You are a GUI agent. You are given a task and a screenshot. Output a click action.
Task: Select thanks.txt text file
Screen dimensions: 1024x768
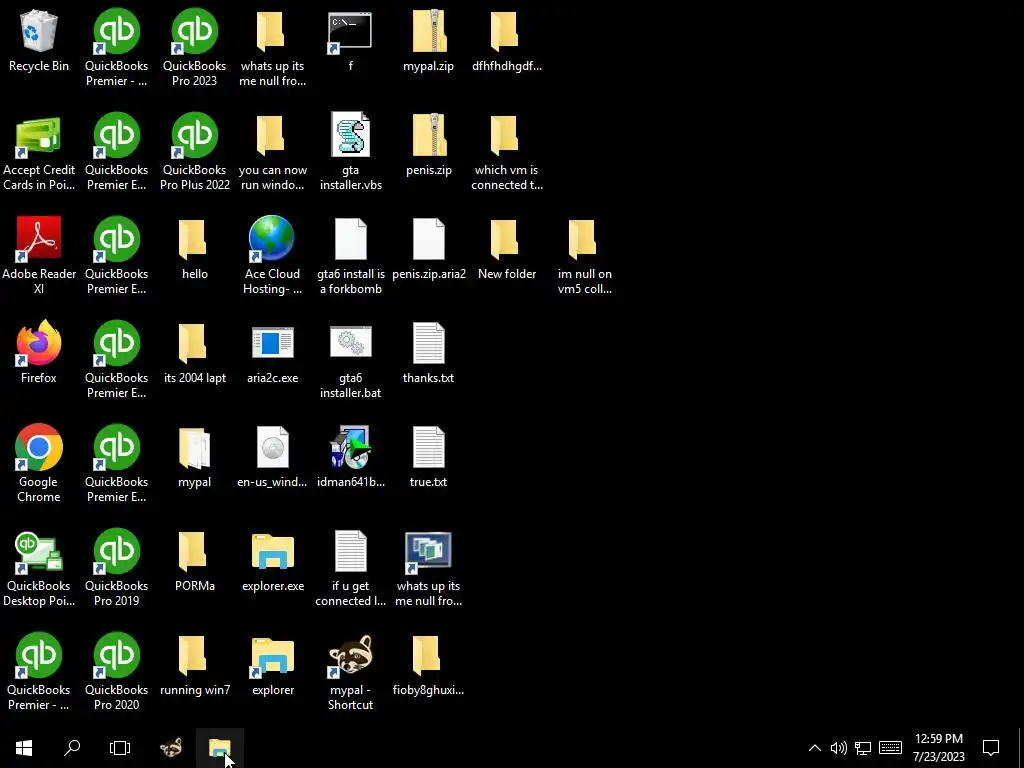428,352
